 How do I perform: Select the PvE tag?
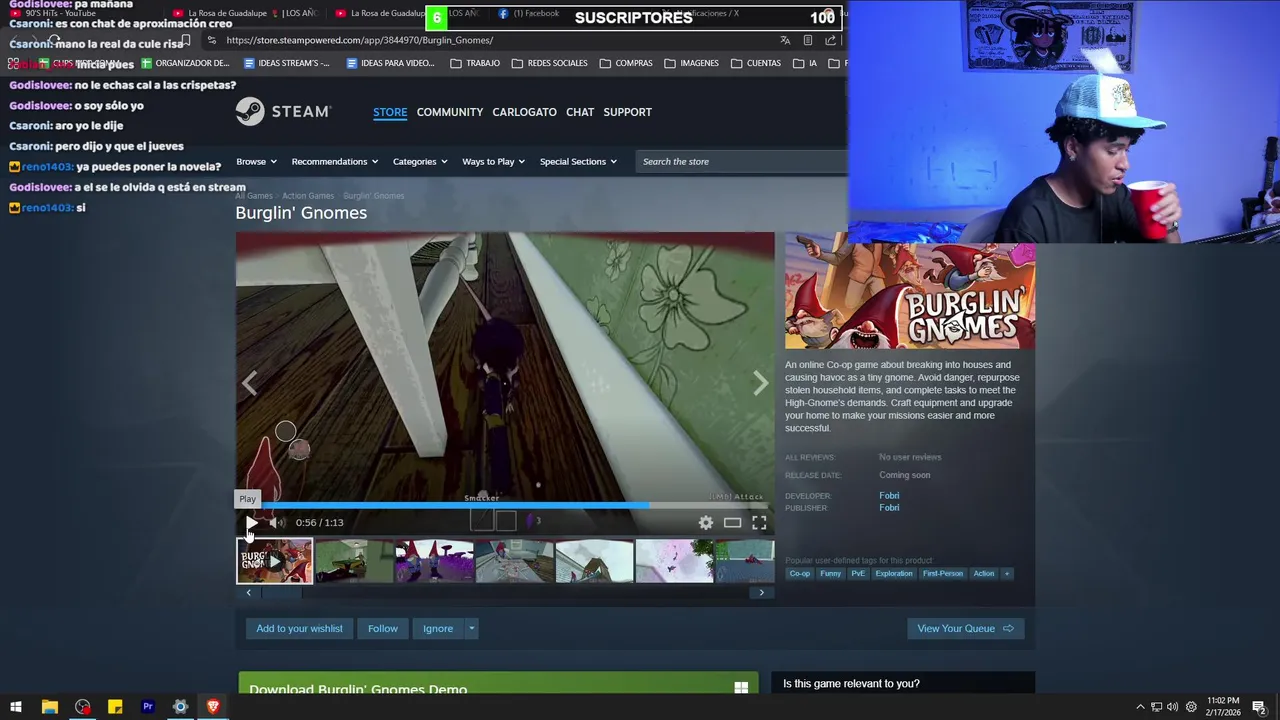[858, 574]
